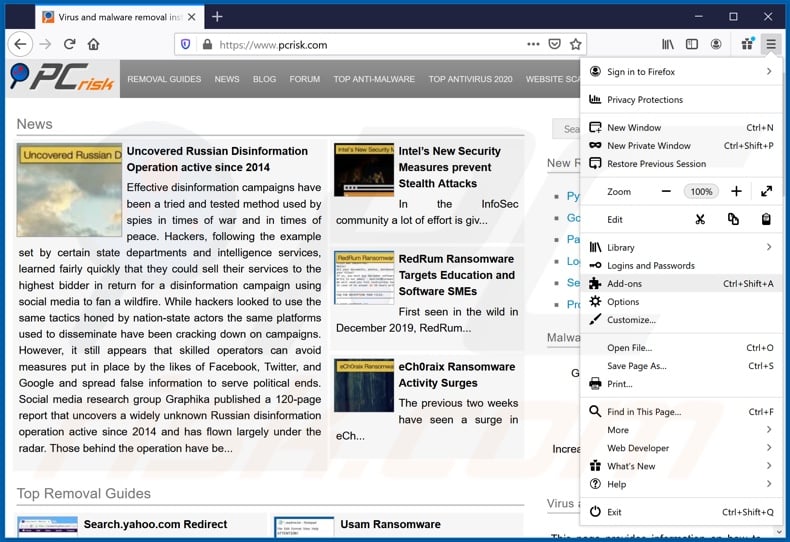Open the Library bookshelf toolbar icon

pos(667,44)
